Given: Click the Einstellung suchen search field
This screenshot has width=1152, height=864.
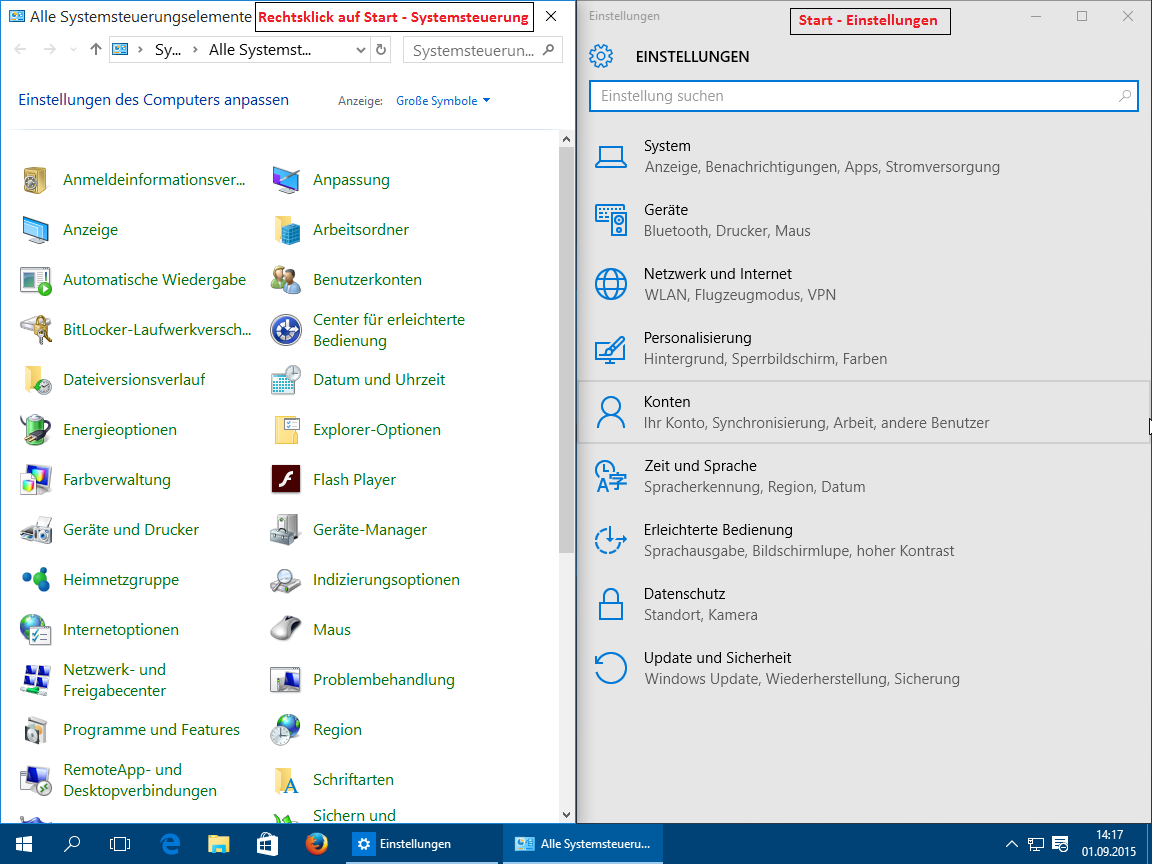Looking at the screenshot, I should pyautogui.click(x=864, y=96).
